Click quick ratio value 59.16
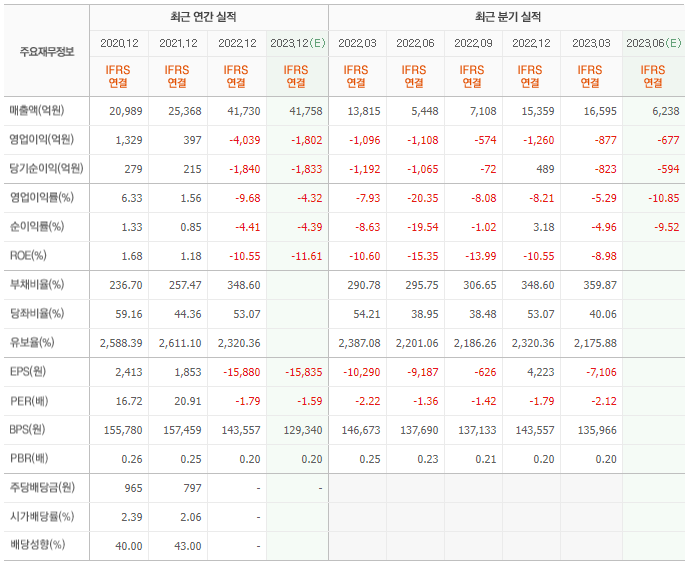The width and height of the screenshot is (691, 564). [129, 314]
